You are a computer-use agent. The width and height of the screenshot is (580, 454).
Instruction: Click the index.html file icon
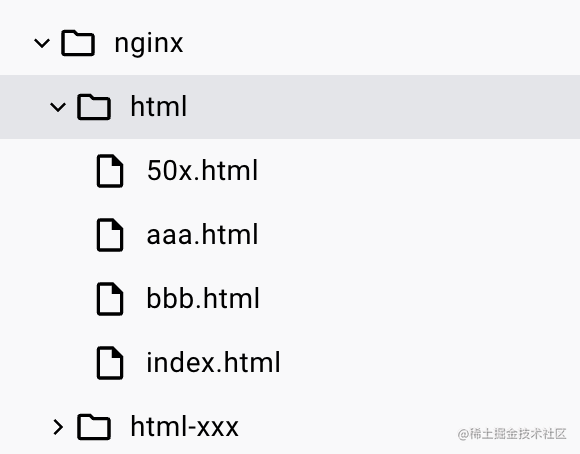click(x=110, y=363)
